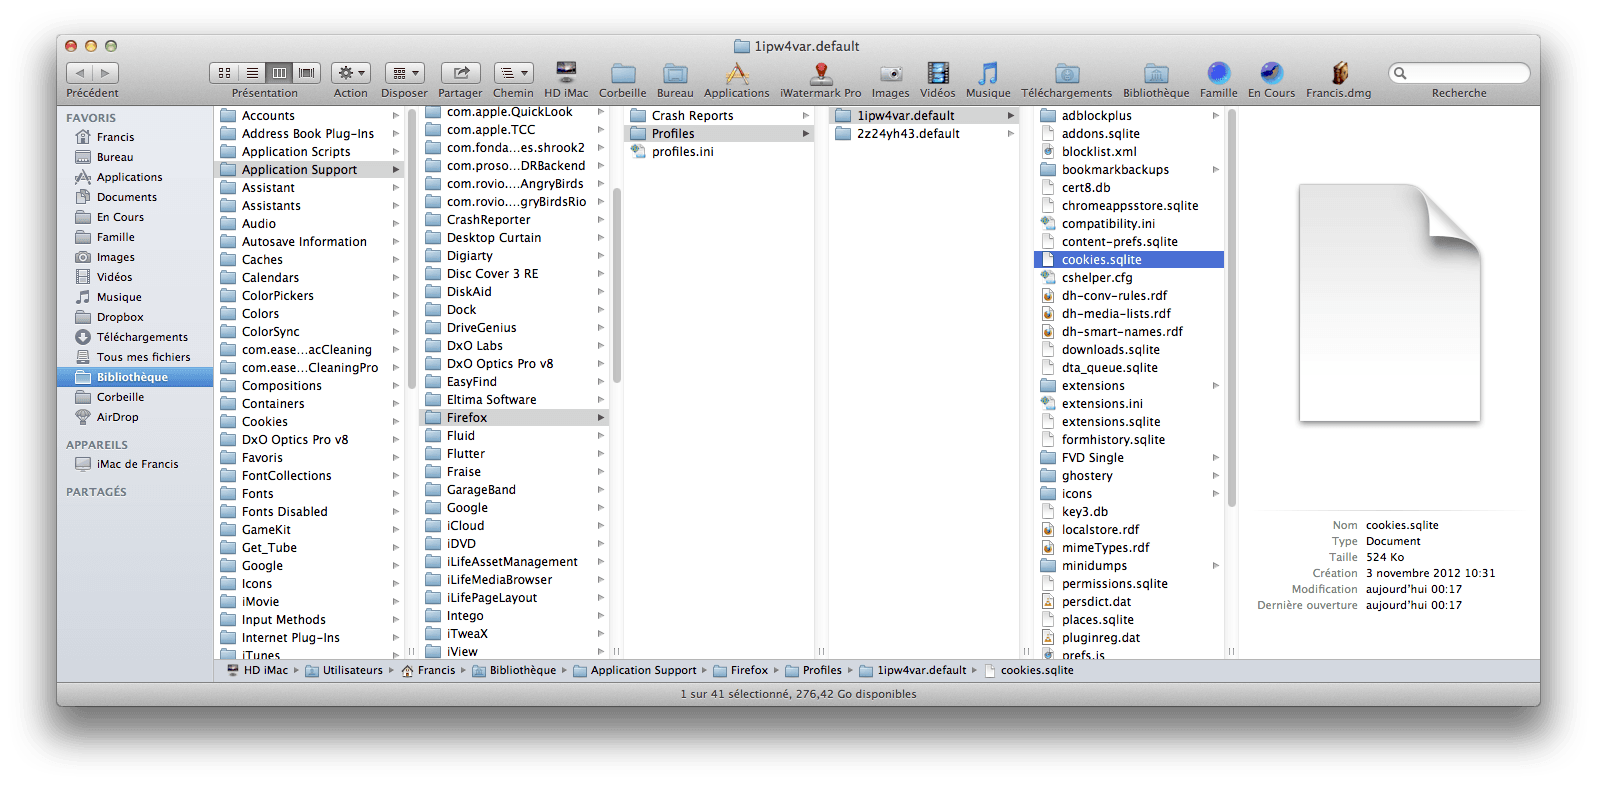This screenshot has height=785, width=1597.
Task: Click the profile files column scrollbar
Action: pyautogui.click(x=1231, y=308)
